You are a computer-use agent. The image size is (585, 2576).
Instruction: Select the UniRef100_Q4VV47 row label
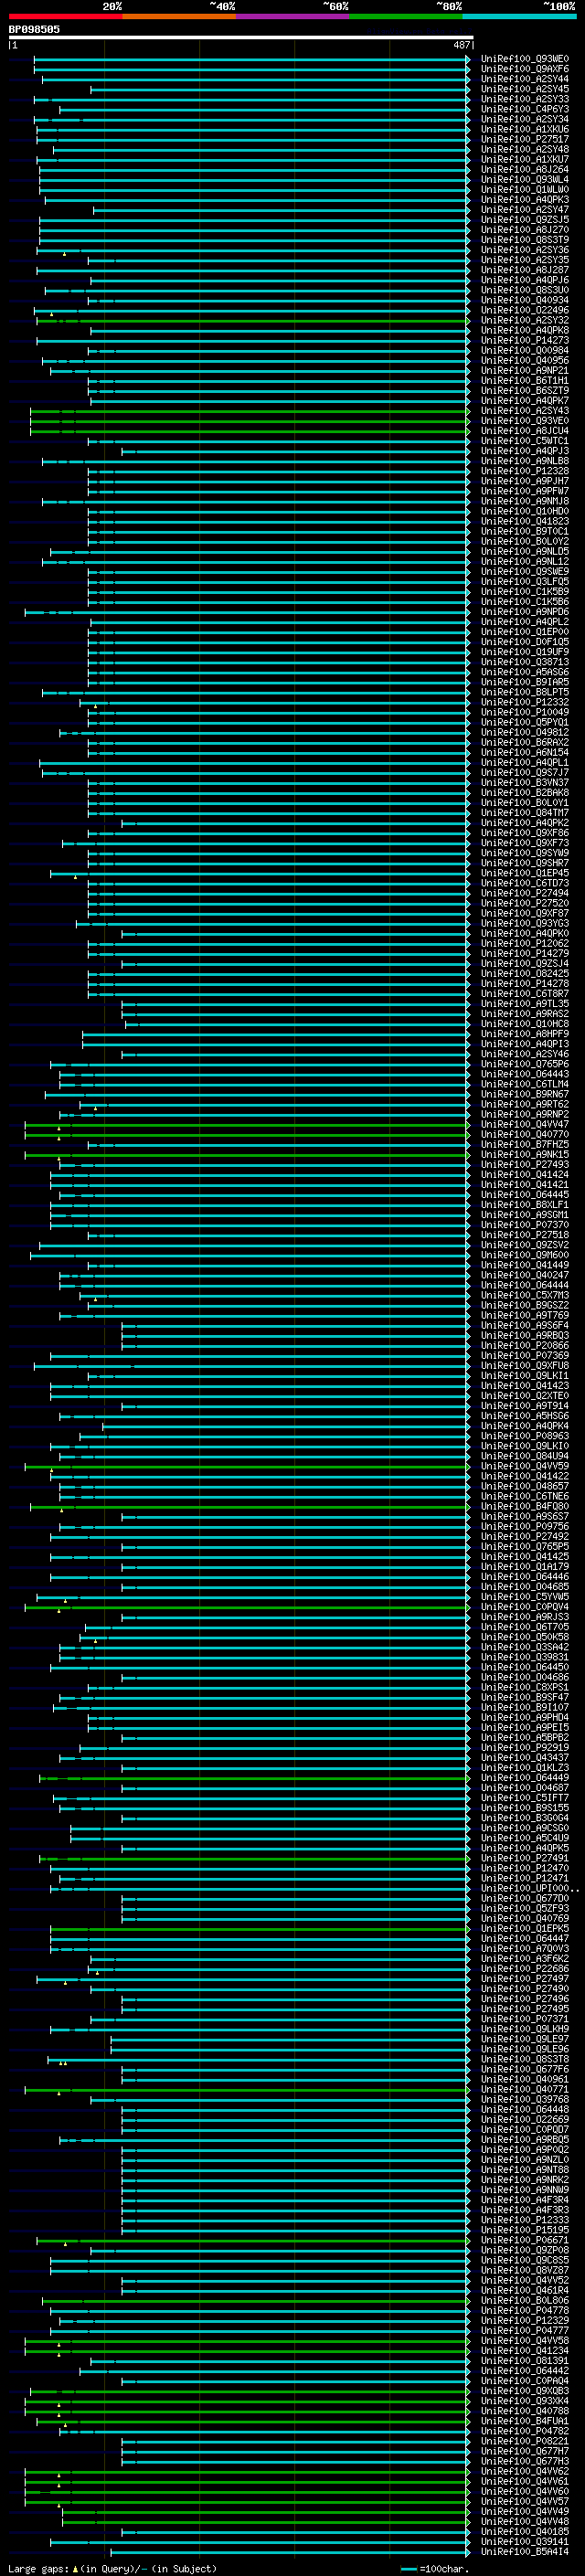pos(525,1125)
